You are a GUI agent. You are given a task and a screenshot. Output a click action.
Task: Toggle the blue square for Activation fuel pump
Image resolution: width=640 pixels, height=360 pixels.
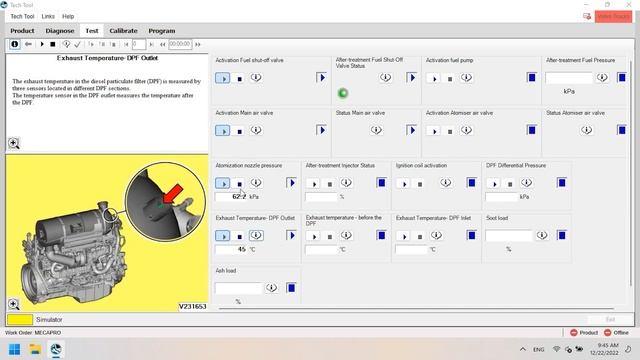(531, 77)
